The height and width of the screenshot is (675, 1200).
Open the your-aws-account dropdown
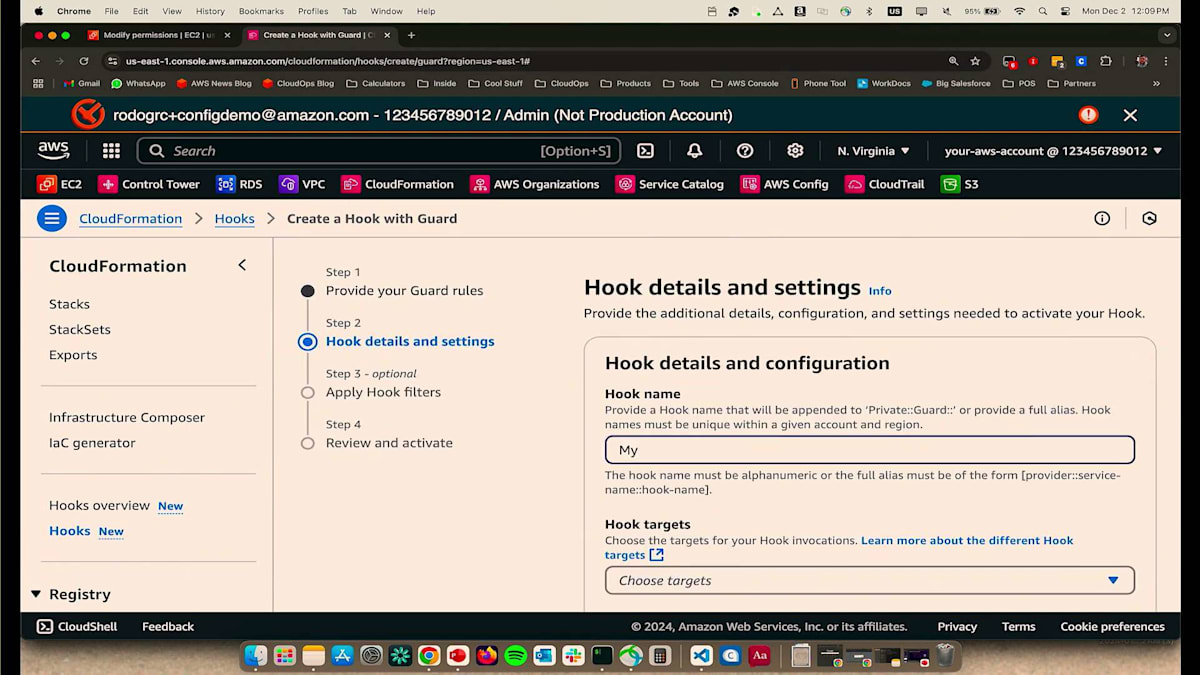[1053, 151]
